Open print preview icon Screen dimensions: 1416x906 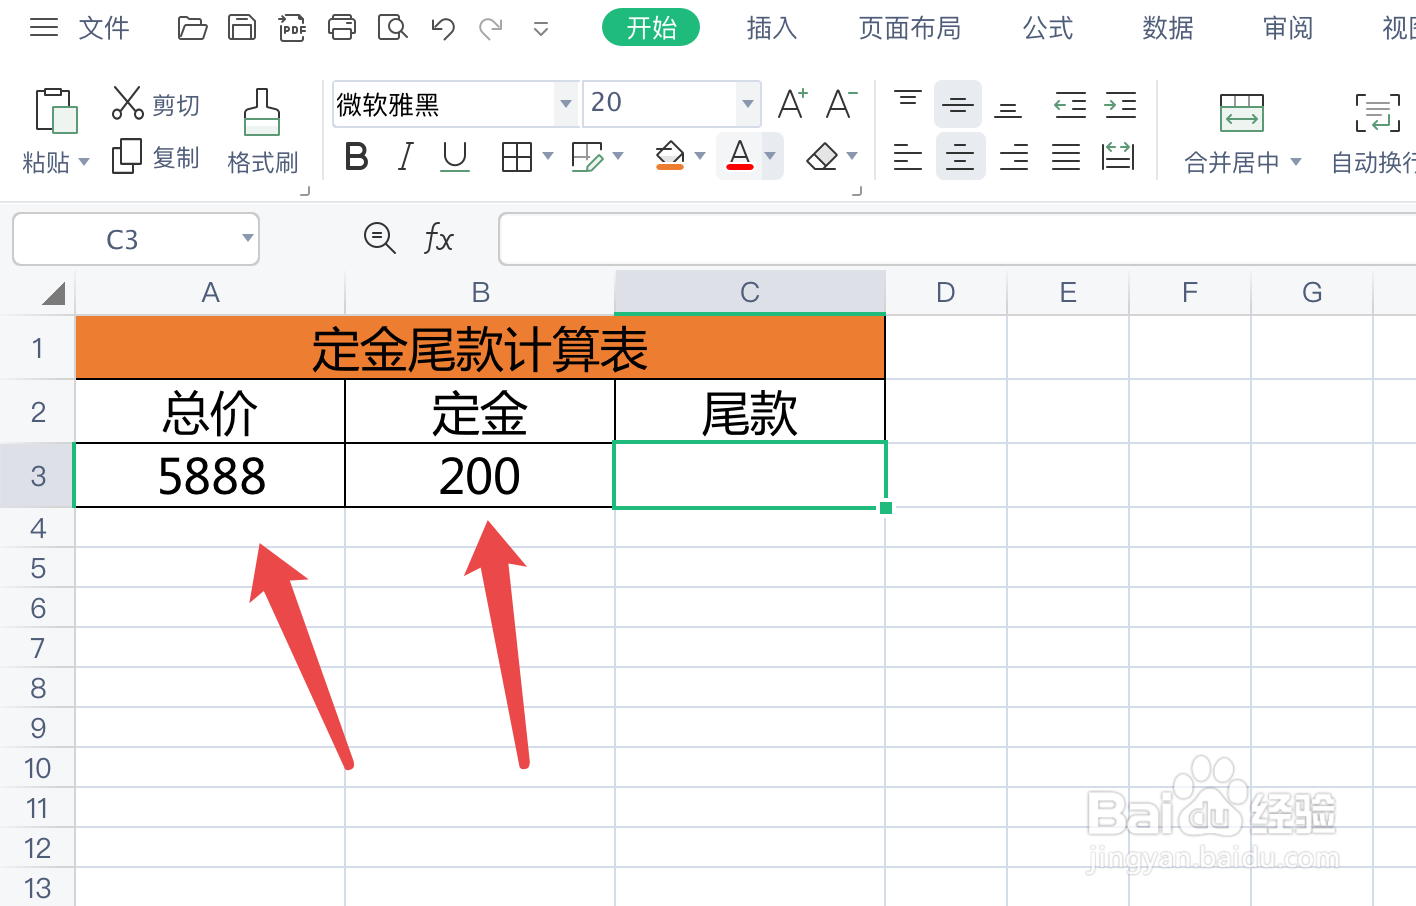coord(392,28)
